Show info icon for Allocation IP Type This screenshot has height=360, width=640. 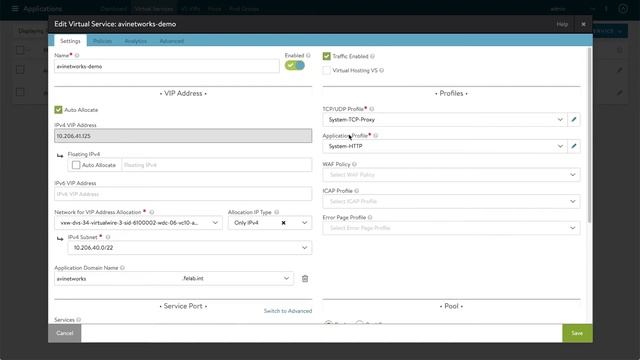point(276,212)
